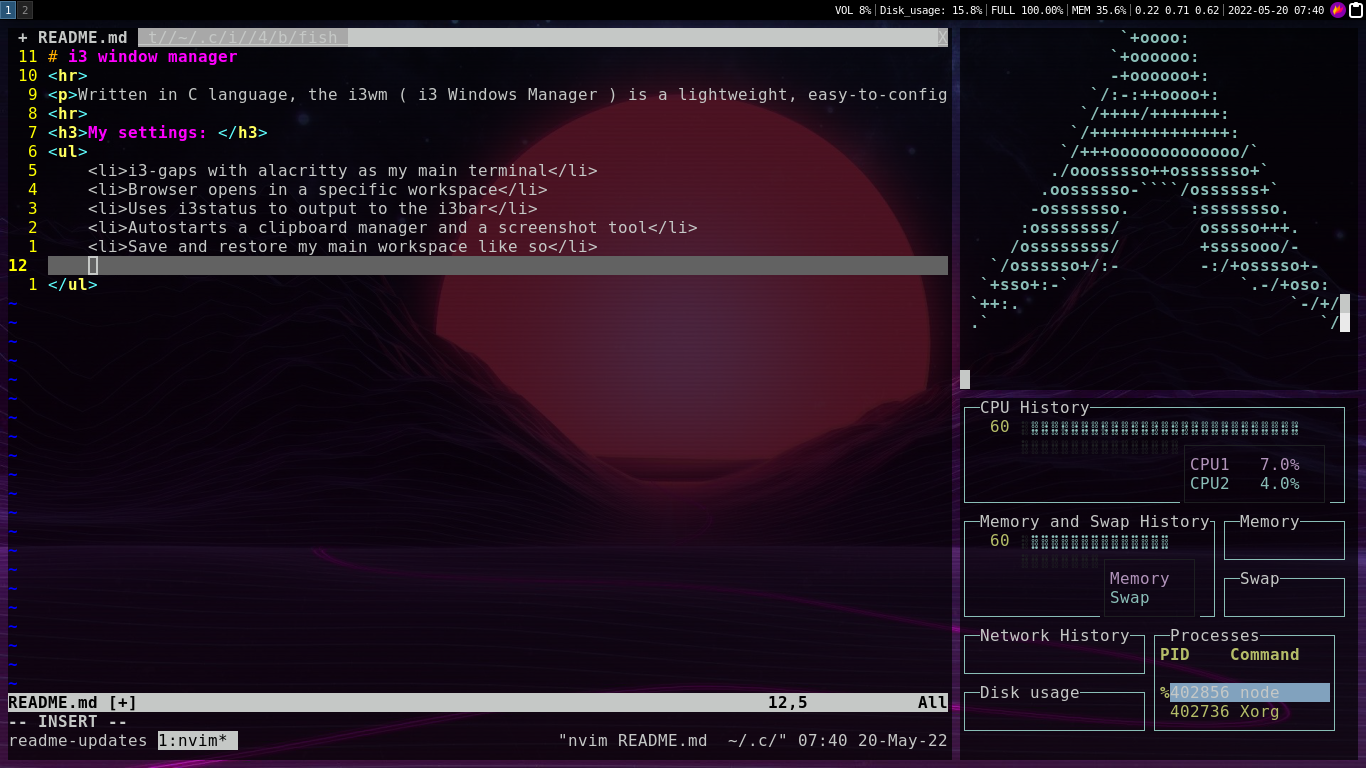
Task: Open the clipboard manager tray icon
Action: tap(1355, 10)
